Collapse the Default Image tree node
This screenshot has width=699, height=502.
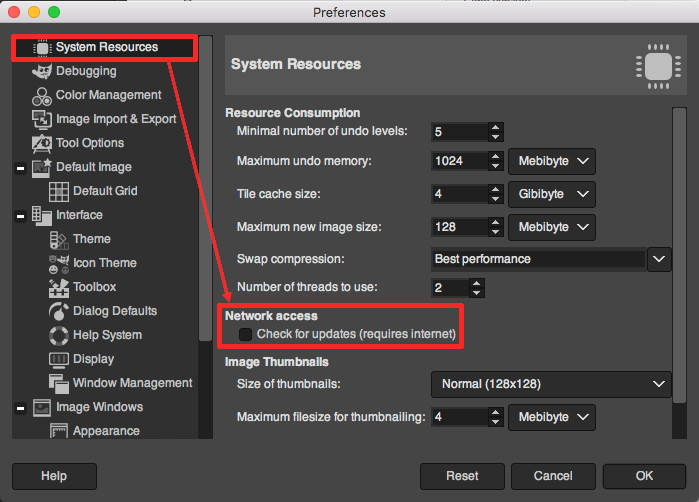[x=20, y=169]
